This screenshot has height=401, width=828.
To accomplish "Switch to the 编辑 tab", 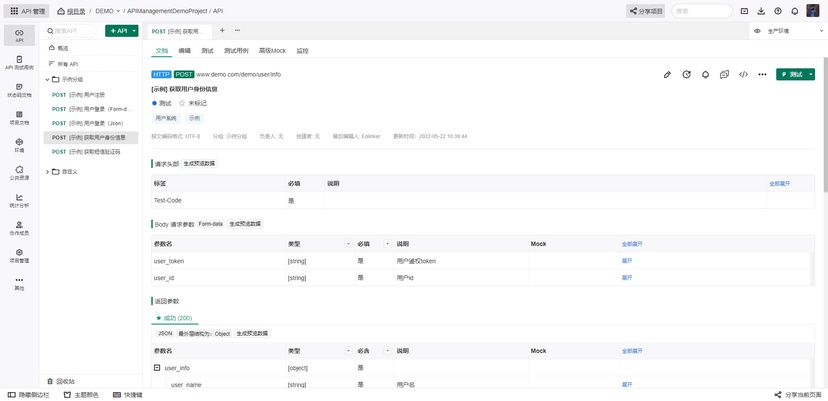I will click(184, 51).
